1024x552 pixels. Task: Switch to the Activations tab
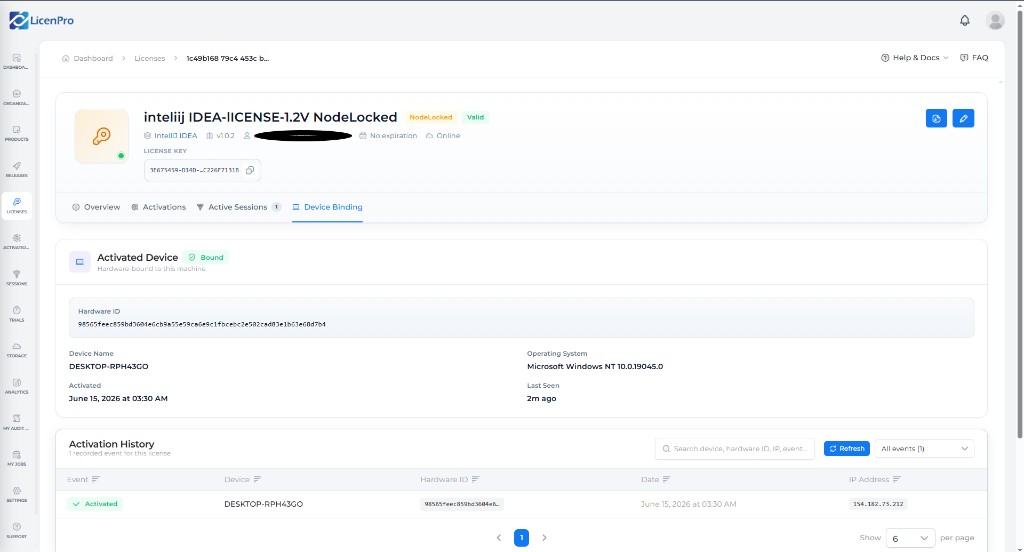(159, 207)
